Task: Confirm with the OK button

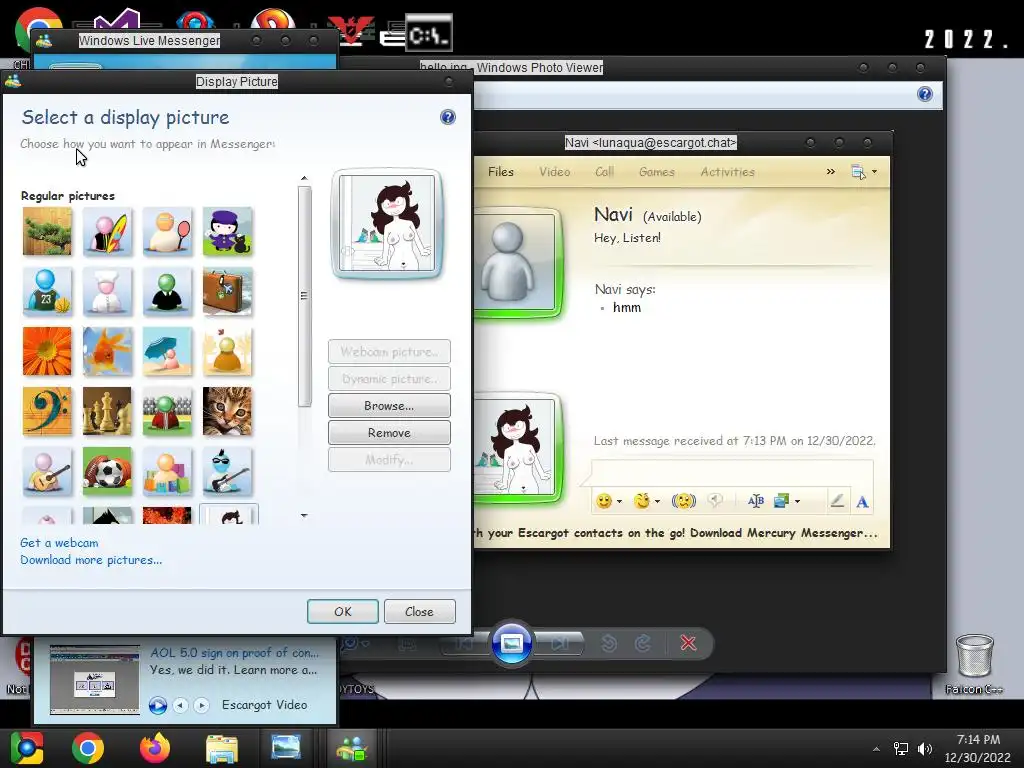Action: [x=343, y=611]
